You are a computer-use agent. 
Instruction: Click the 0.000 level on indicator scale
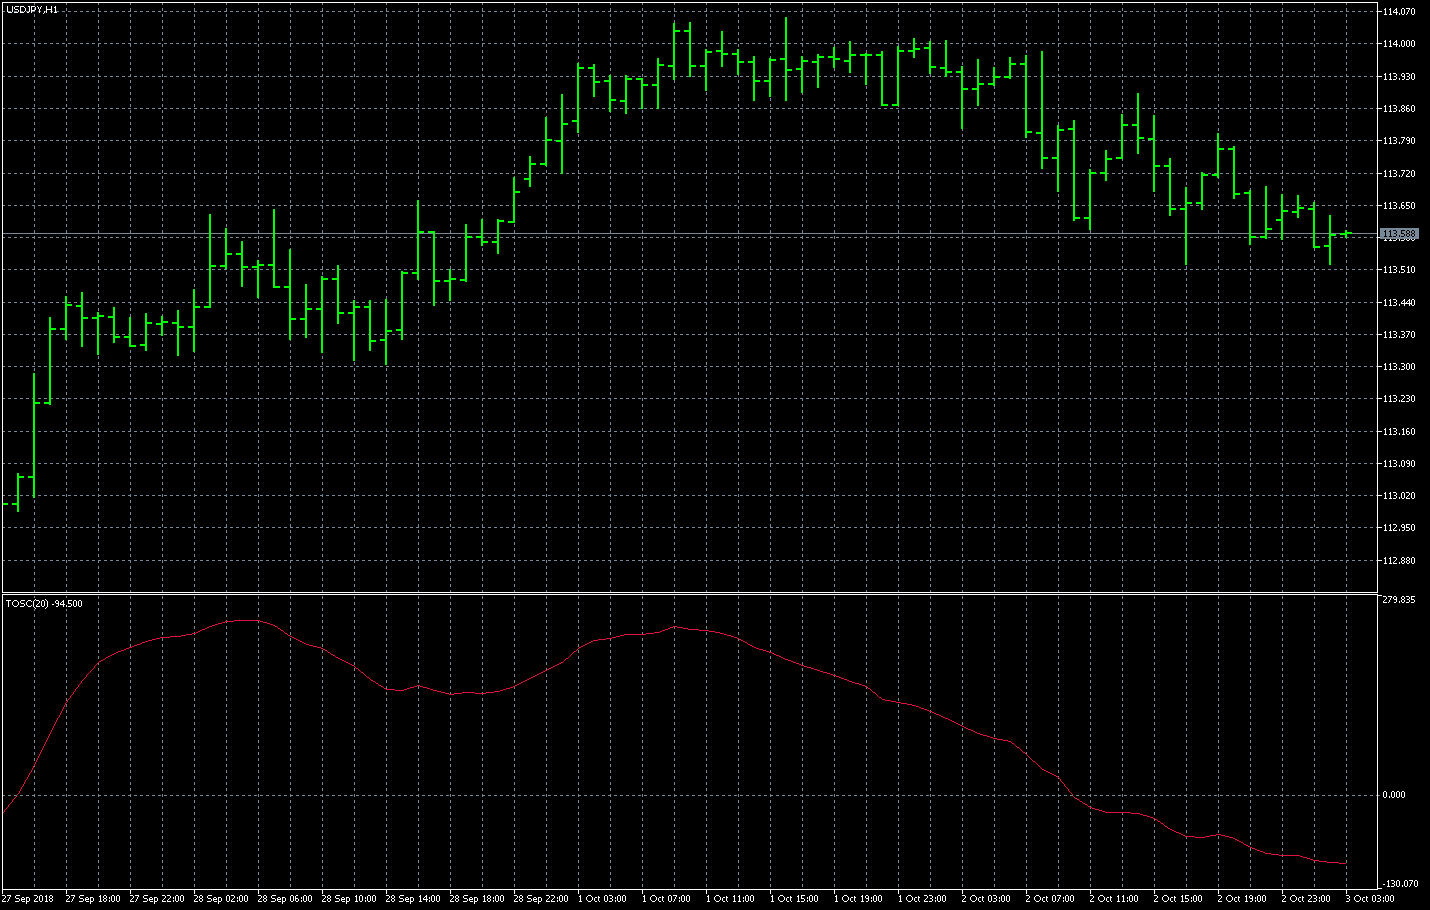coord(1393,795)
